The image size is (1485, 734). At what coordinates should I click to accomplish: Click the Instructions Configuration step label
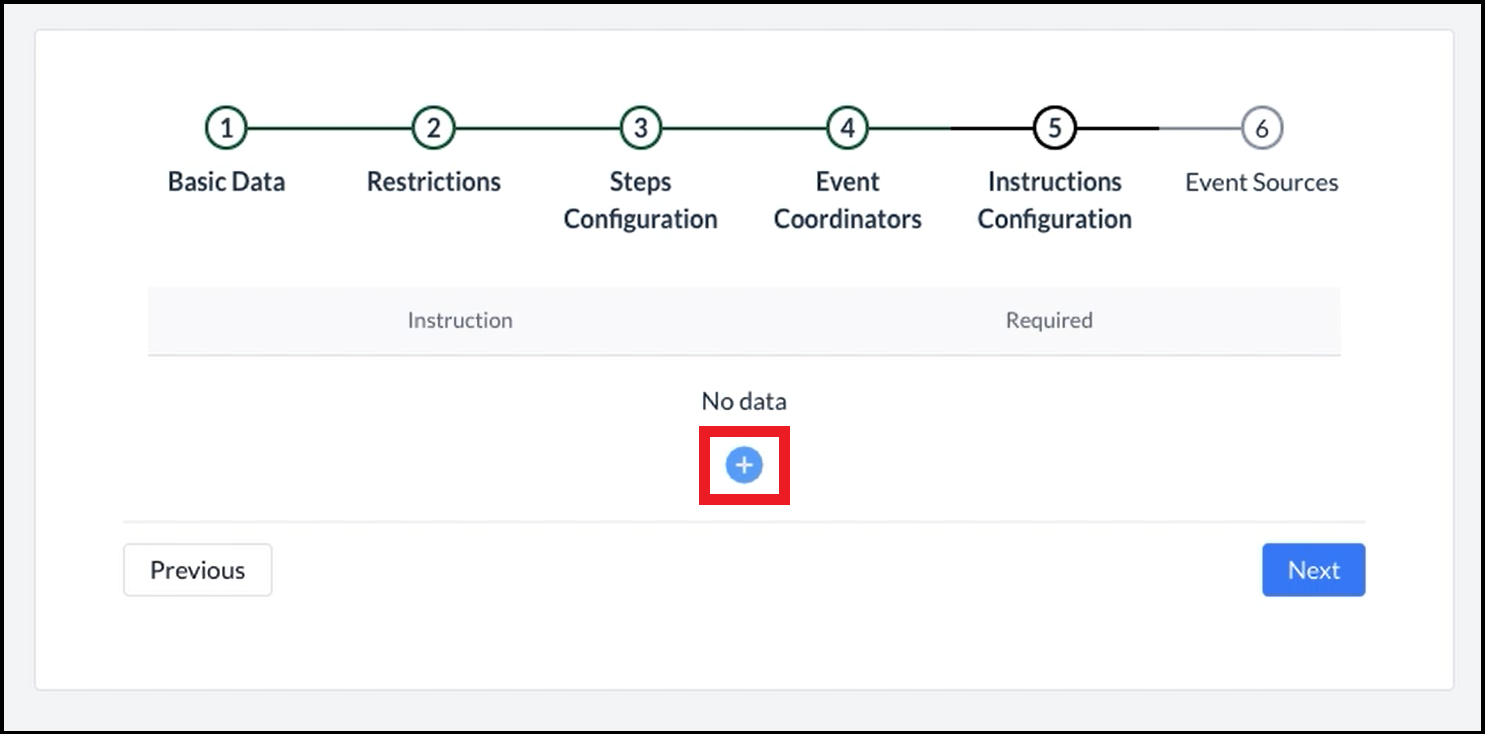(x=1055, y=200)
